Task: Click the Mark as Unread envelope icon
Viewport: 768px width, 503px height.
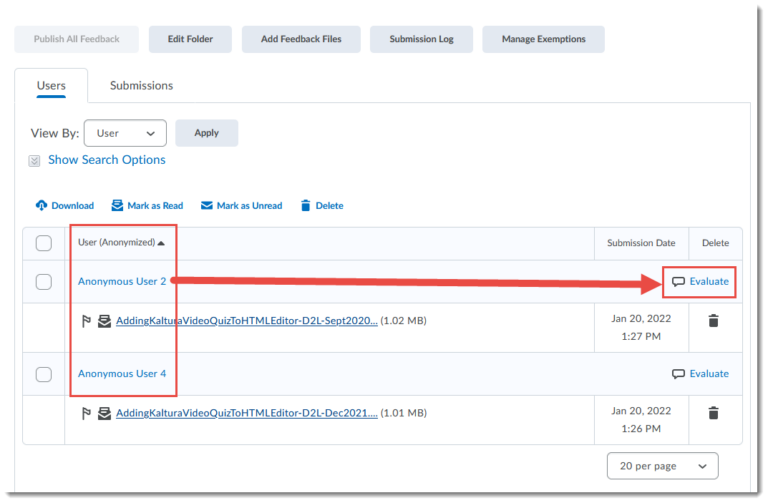Action: pos(207,206)
